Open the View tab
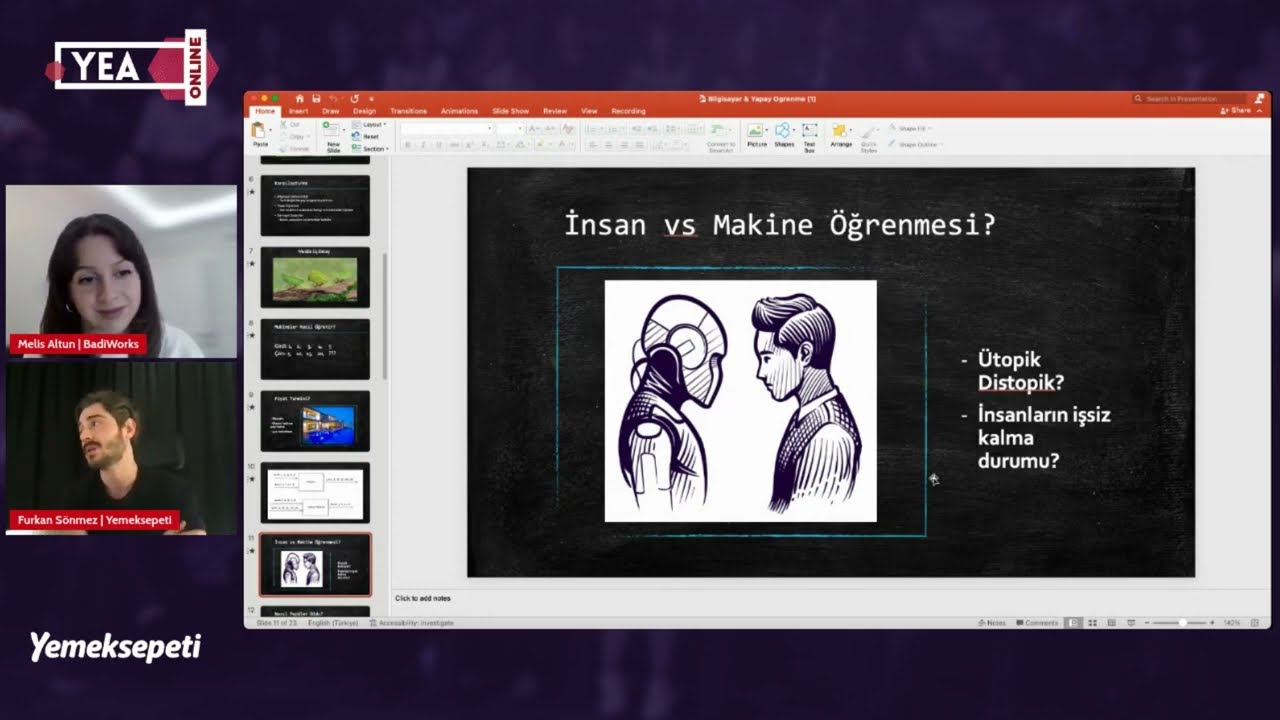1280x720 pixels. click(x=589, y=111)
